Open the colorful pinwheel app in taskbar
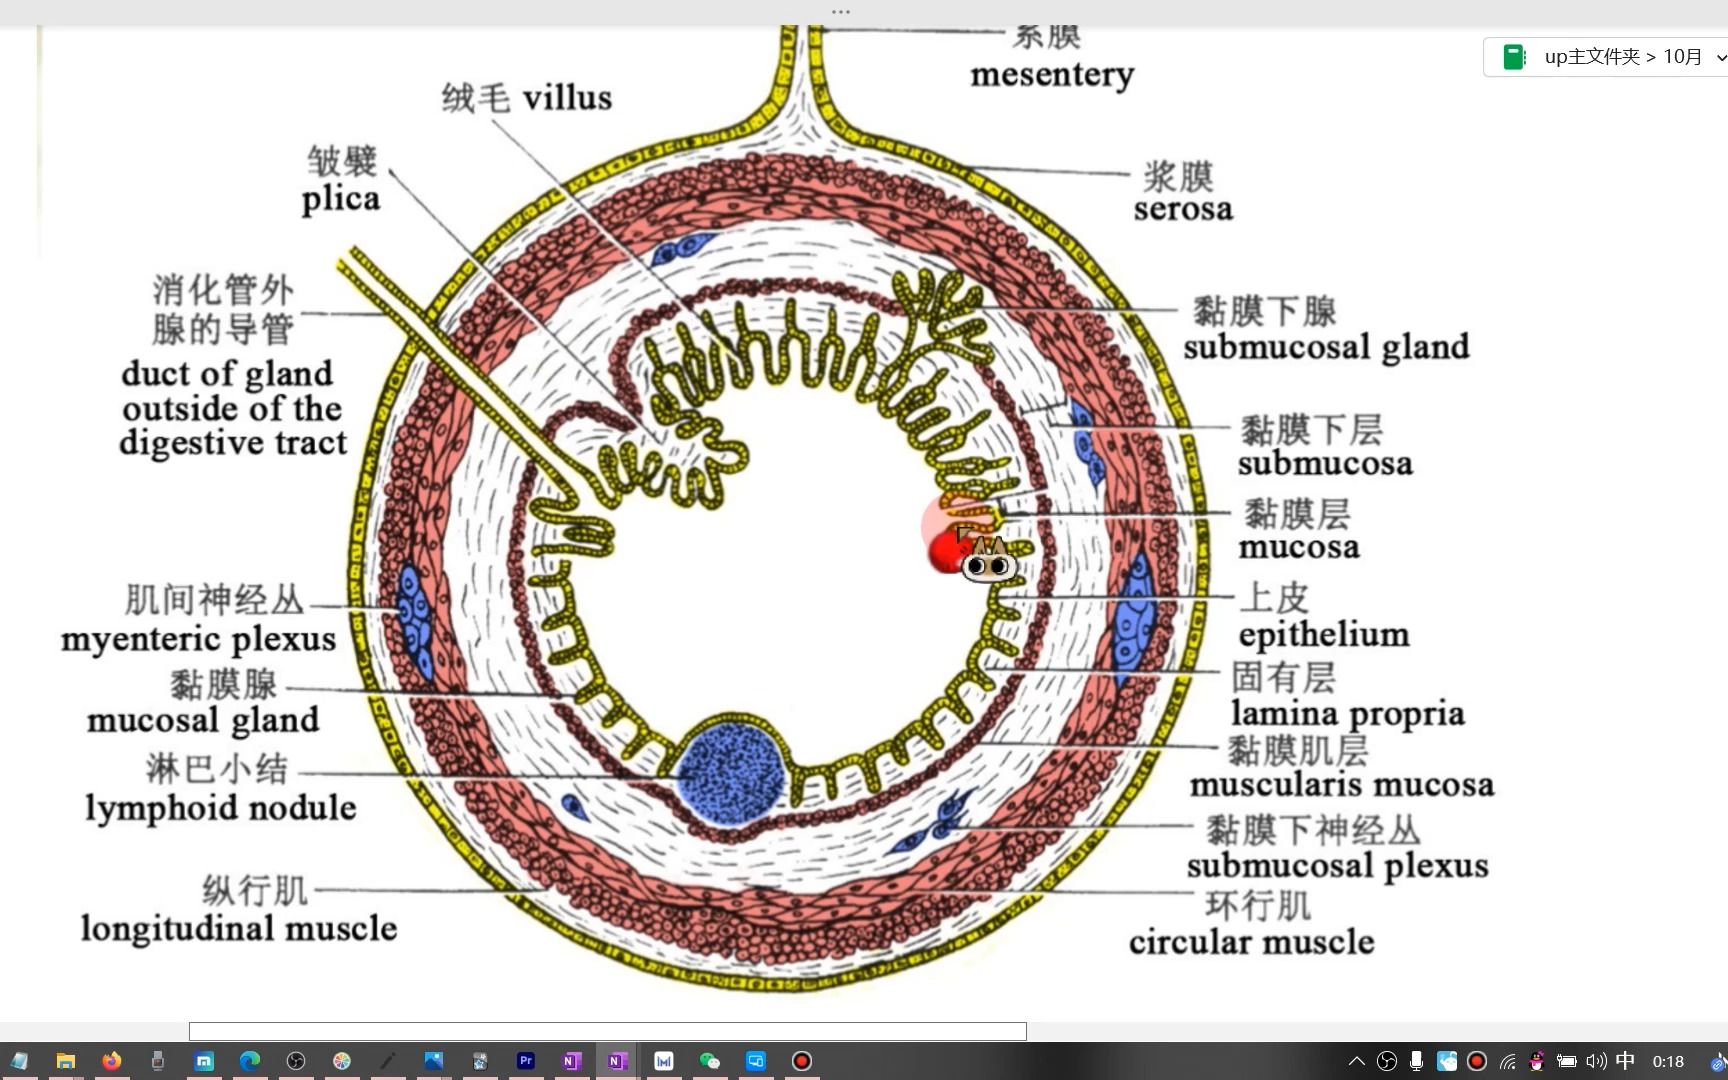The width and height of the screenshot is (1728, 1080). [x=342, y=1061]
